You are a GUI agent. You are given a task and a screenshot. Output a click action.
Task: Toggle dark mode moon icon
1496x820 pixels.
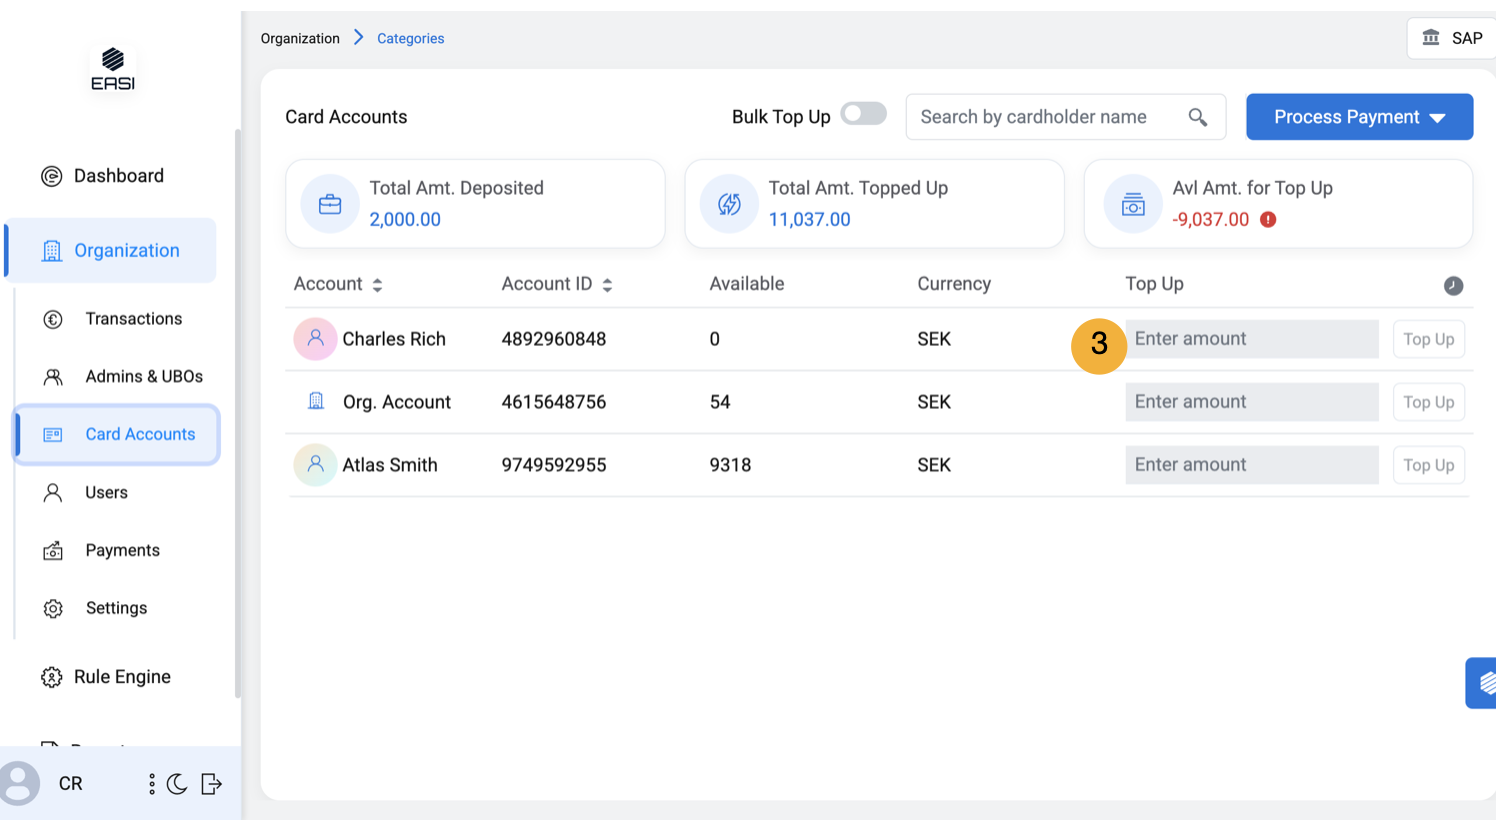177,784
